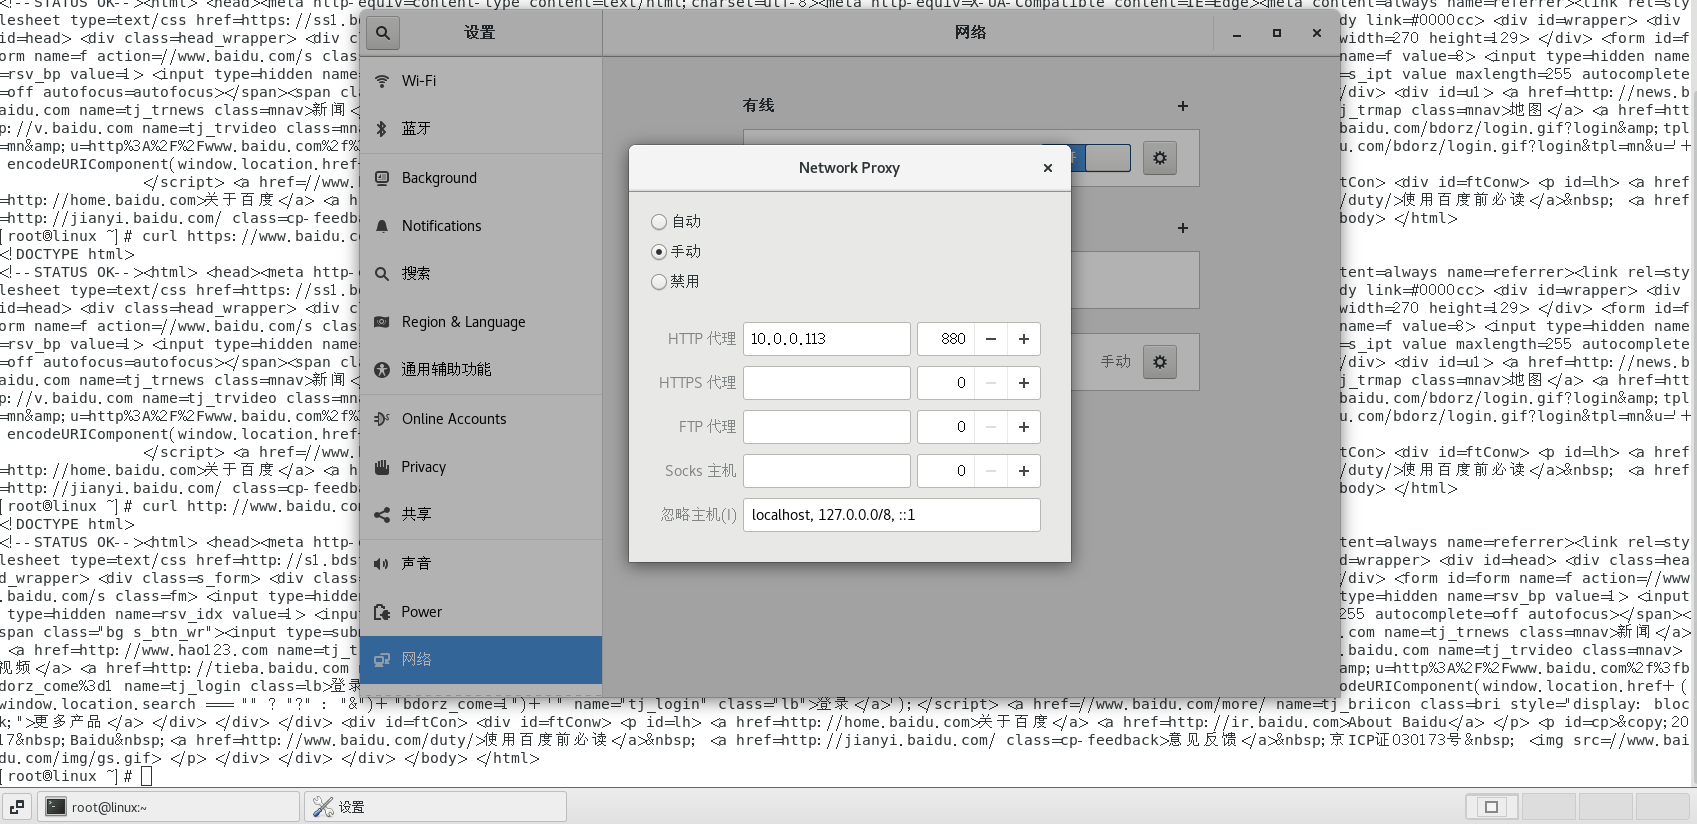
Task: Click the show desktop taskbar icon
Action: click(17, 807)
